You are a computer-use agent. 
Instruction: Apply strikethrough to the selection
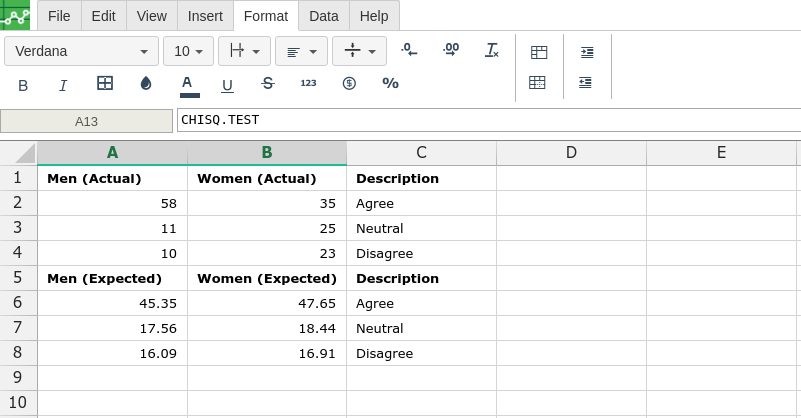pyautogui.click(x=267, y=84)
